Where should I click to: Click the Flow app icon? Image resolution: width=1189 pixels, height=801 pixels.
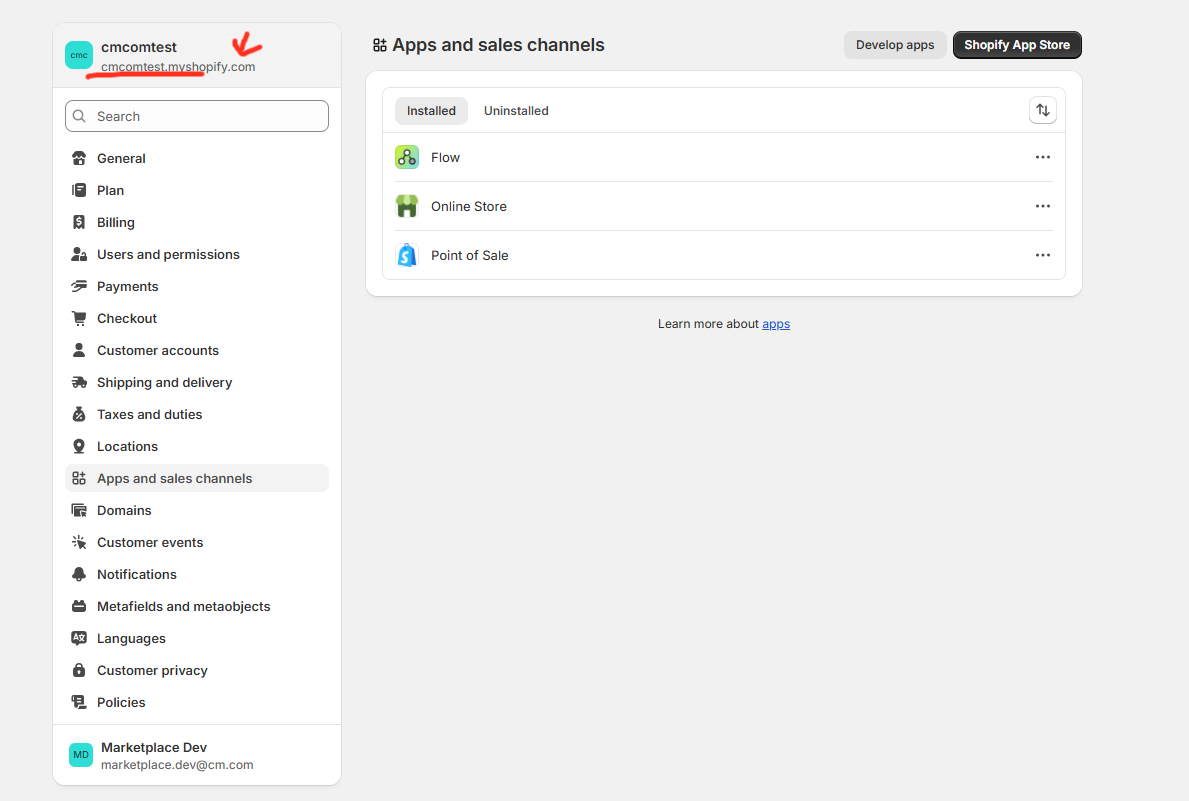point(406,157)
